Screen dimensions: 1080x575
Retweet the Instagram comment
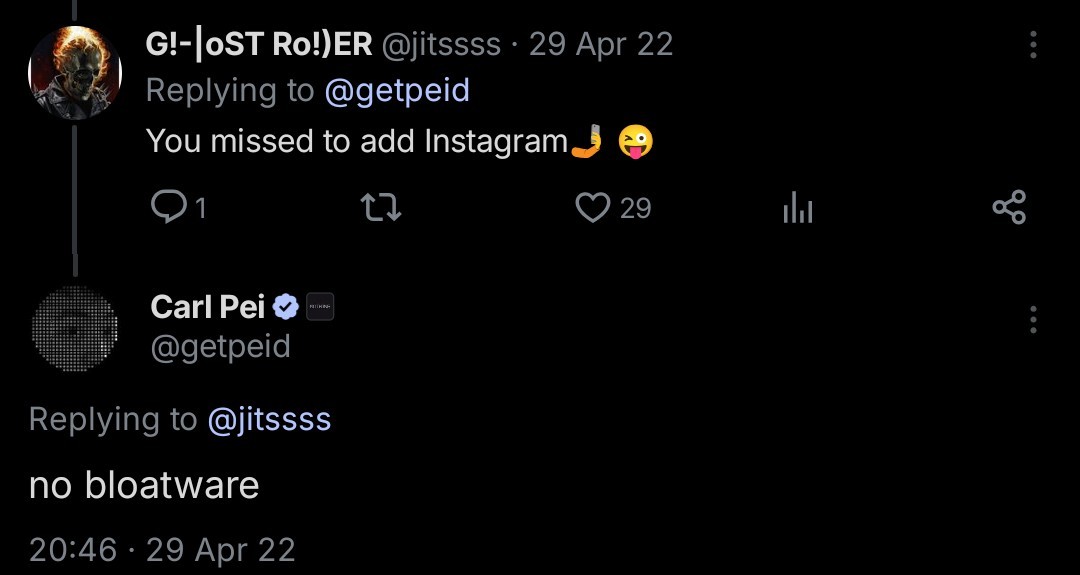click(380, 208)
